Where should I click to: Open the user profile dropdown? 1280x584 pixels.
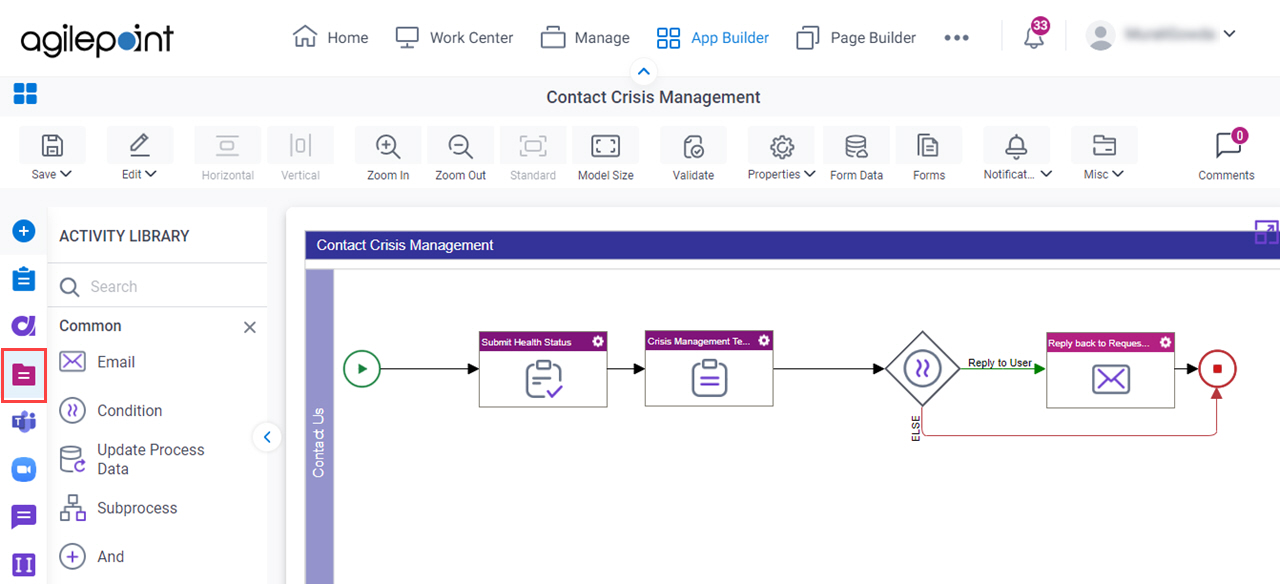pyautogui.click(x=1161, y=35)
